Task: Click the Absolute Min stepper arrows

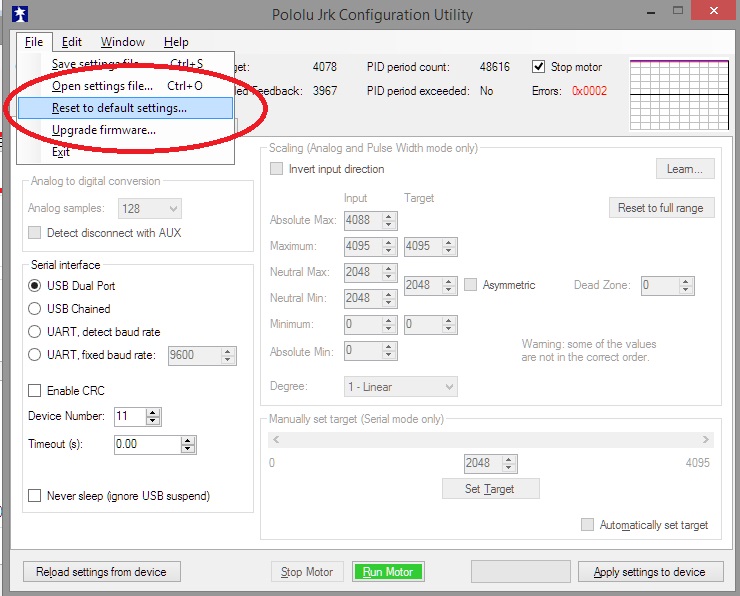Action: click(x=388, y=351)
